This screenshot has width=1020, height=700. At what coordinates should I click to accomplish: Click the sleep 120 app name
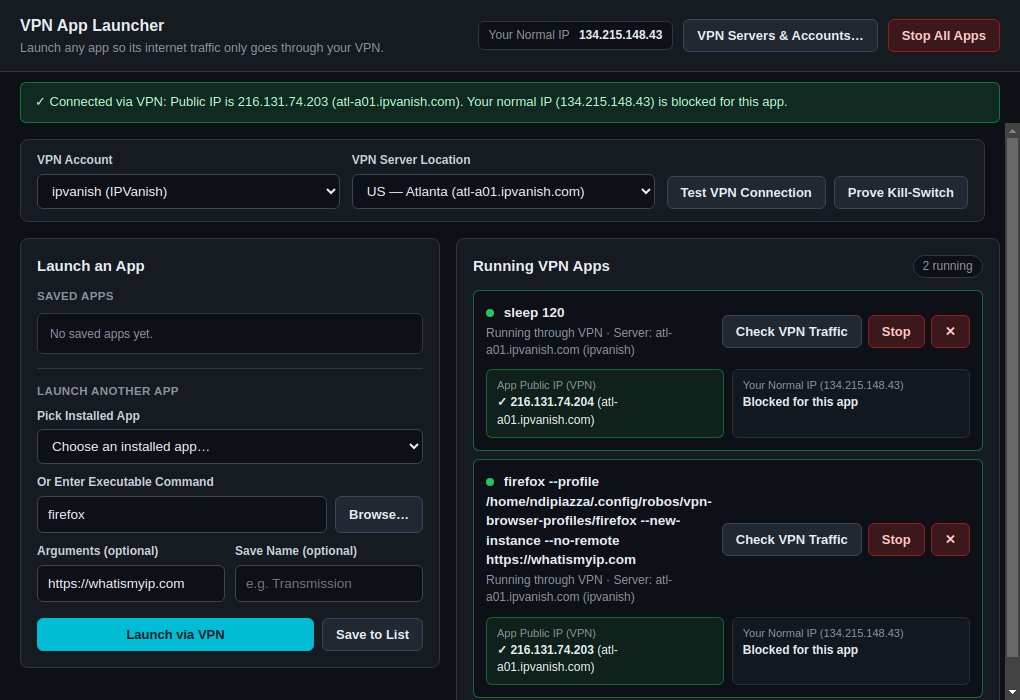(x=533, y=313)
